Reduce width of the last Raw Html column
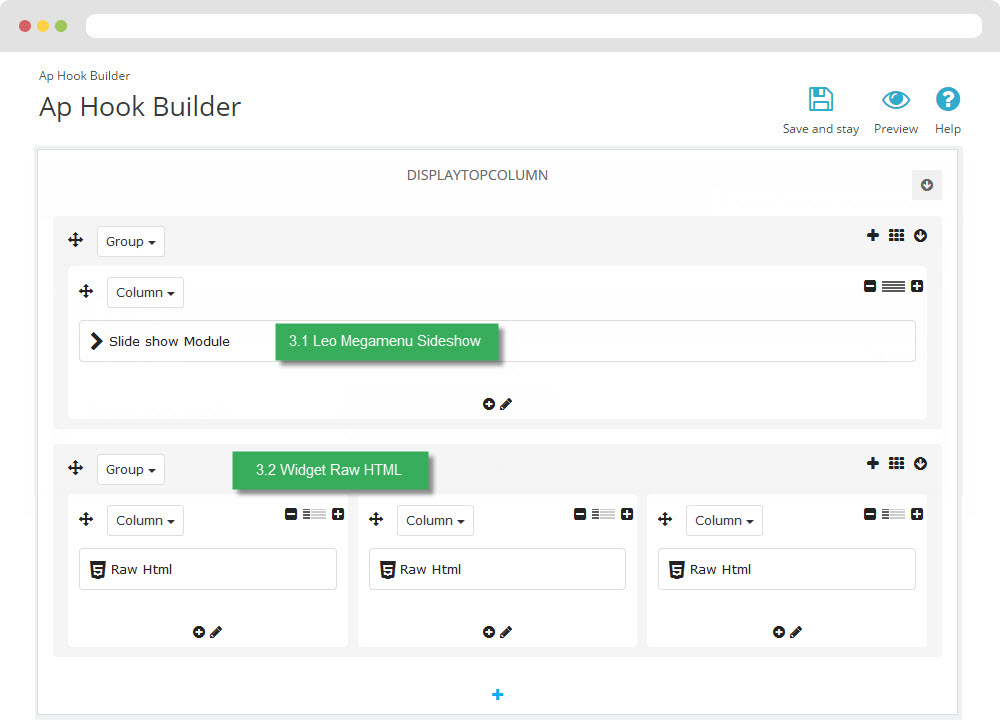Viewport: 1000px width, 720px height. [x=870, y=514]
